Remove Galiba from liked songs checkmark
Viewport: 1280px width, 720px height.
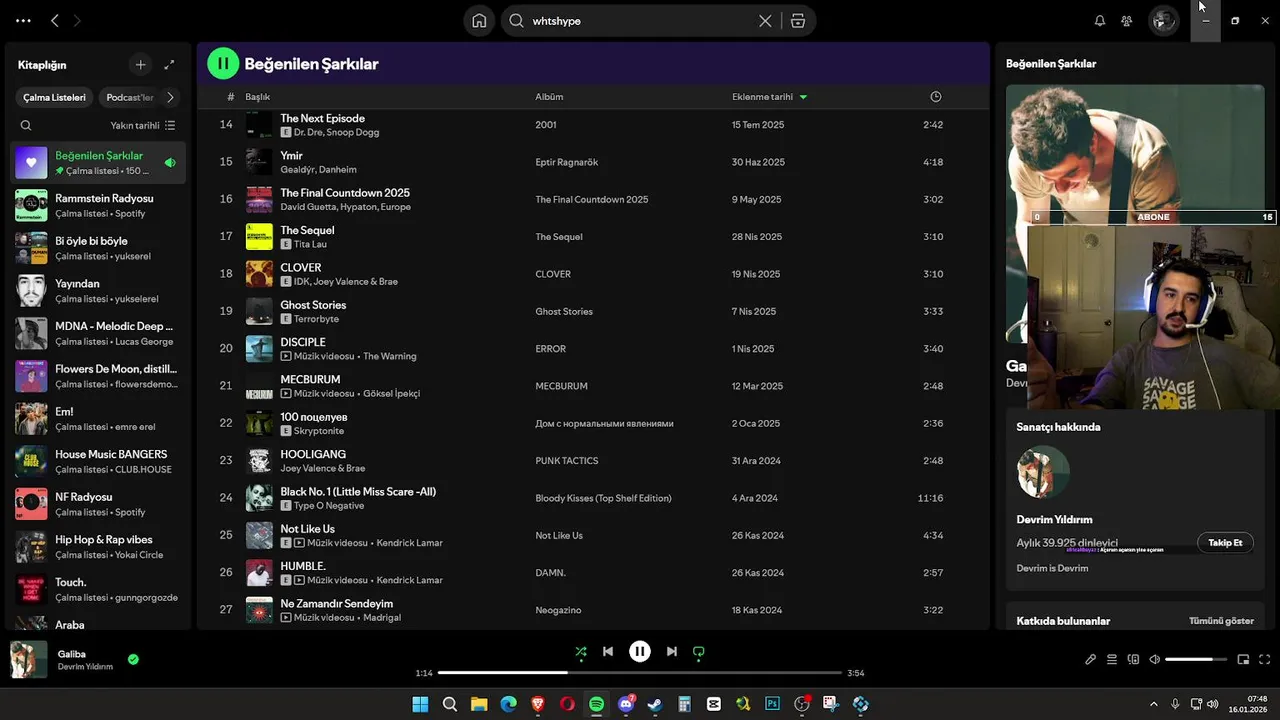point(133,659)
